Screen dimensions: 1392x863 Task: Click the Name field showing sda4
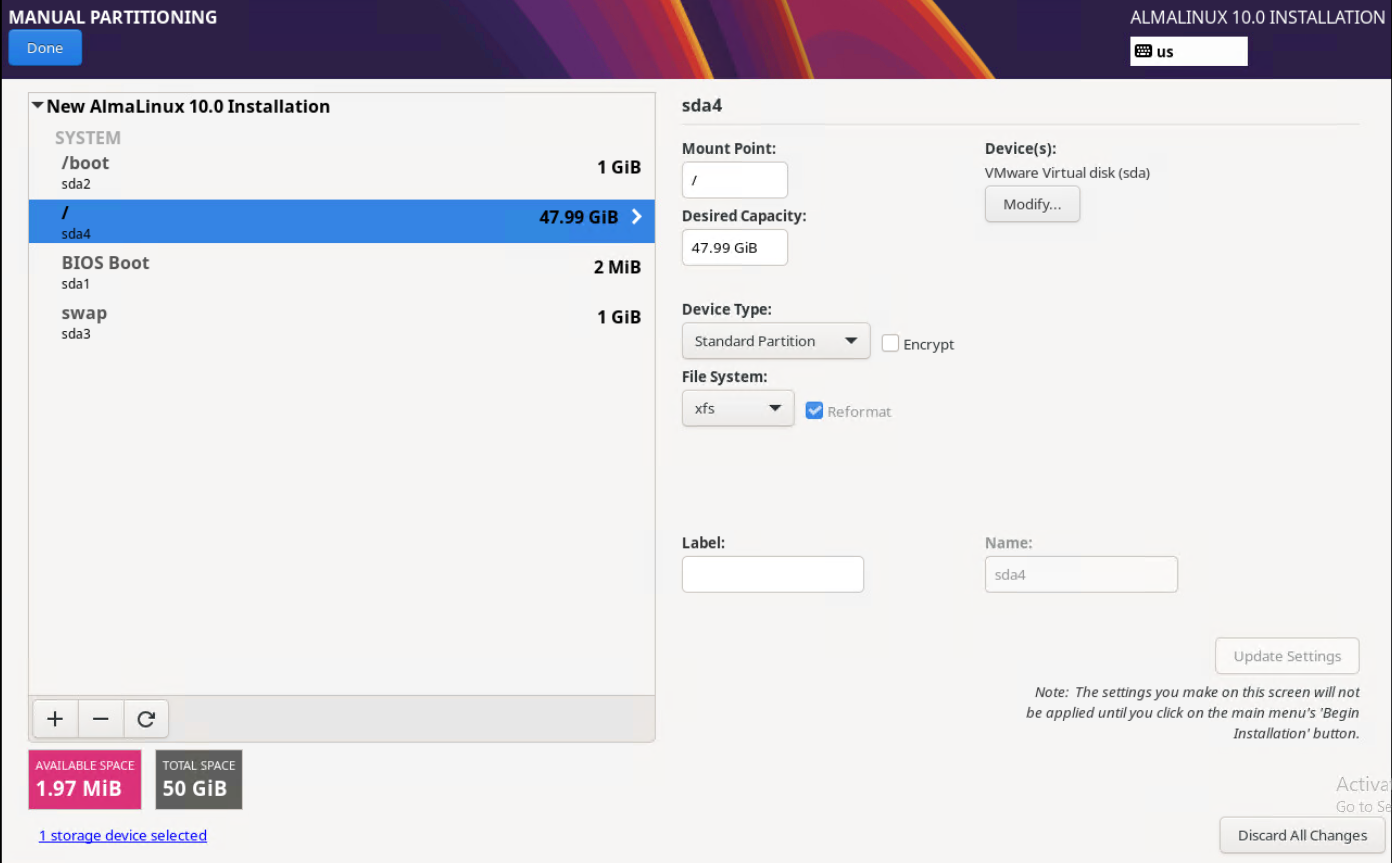[1081, 574]
